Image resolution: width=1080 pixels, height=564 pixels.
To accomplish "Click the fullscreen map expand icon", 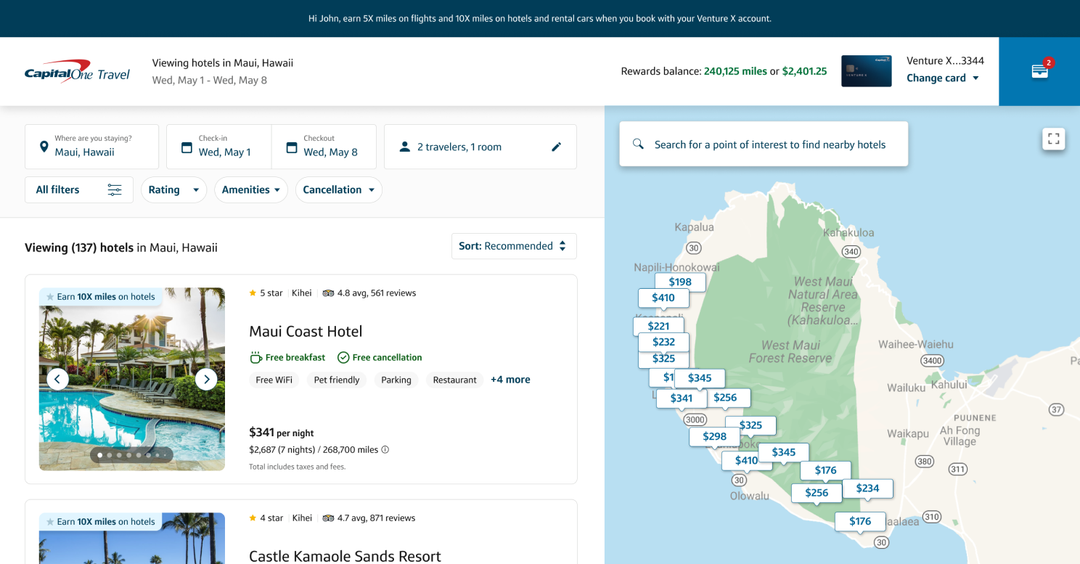I will (x=1053, y=139).
